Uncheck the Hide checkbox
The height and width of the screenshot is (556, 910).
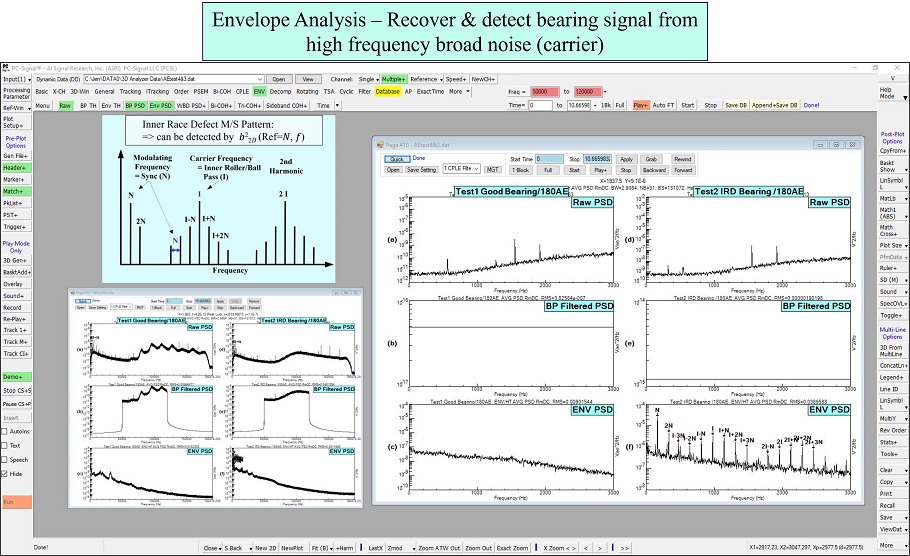pyautogui.click(x=6, y=474)
